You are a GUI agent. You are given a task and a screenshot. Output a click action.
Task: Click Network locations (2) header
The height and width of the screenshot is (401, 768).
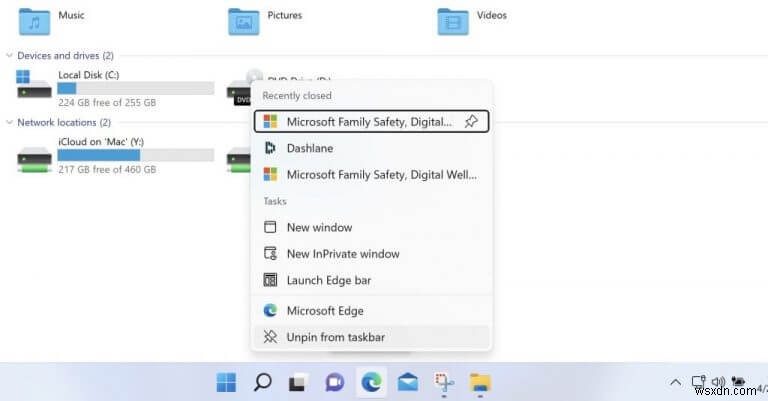click(x=64, y=122)
